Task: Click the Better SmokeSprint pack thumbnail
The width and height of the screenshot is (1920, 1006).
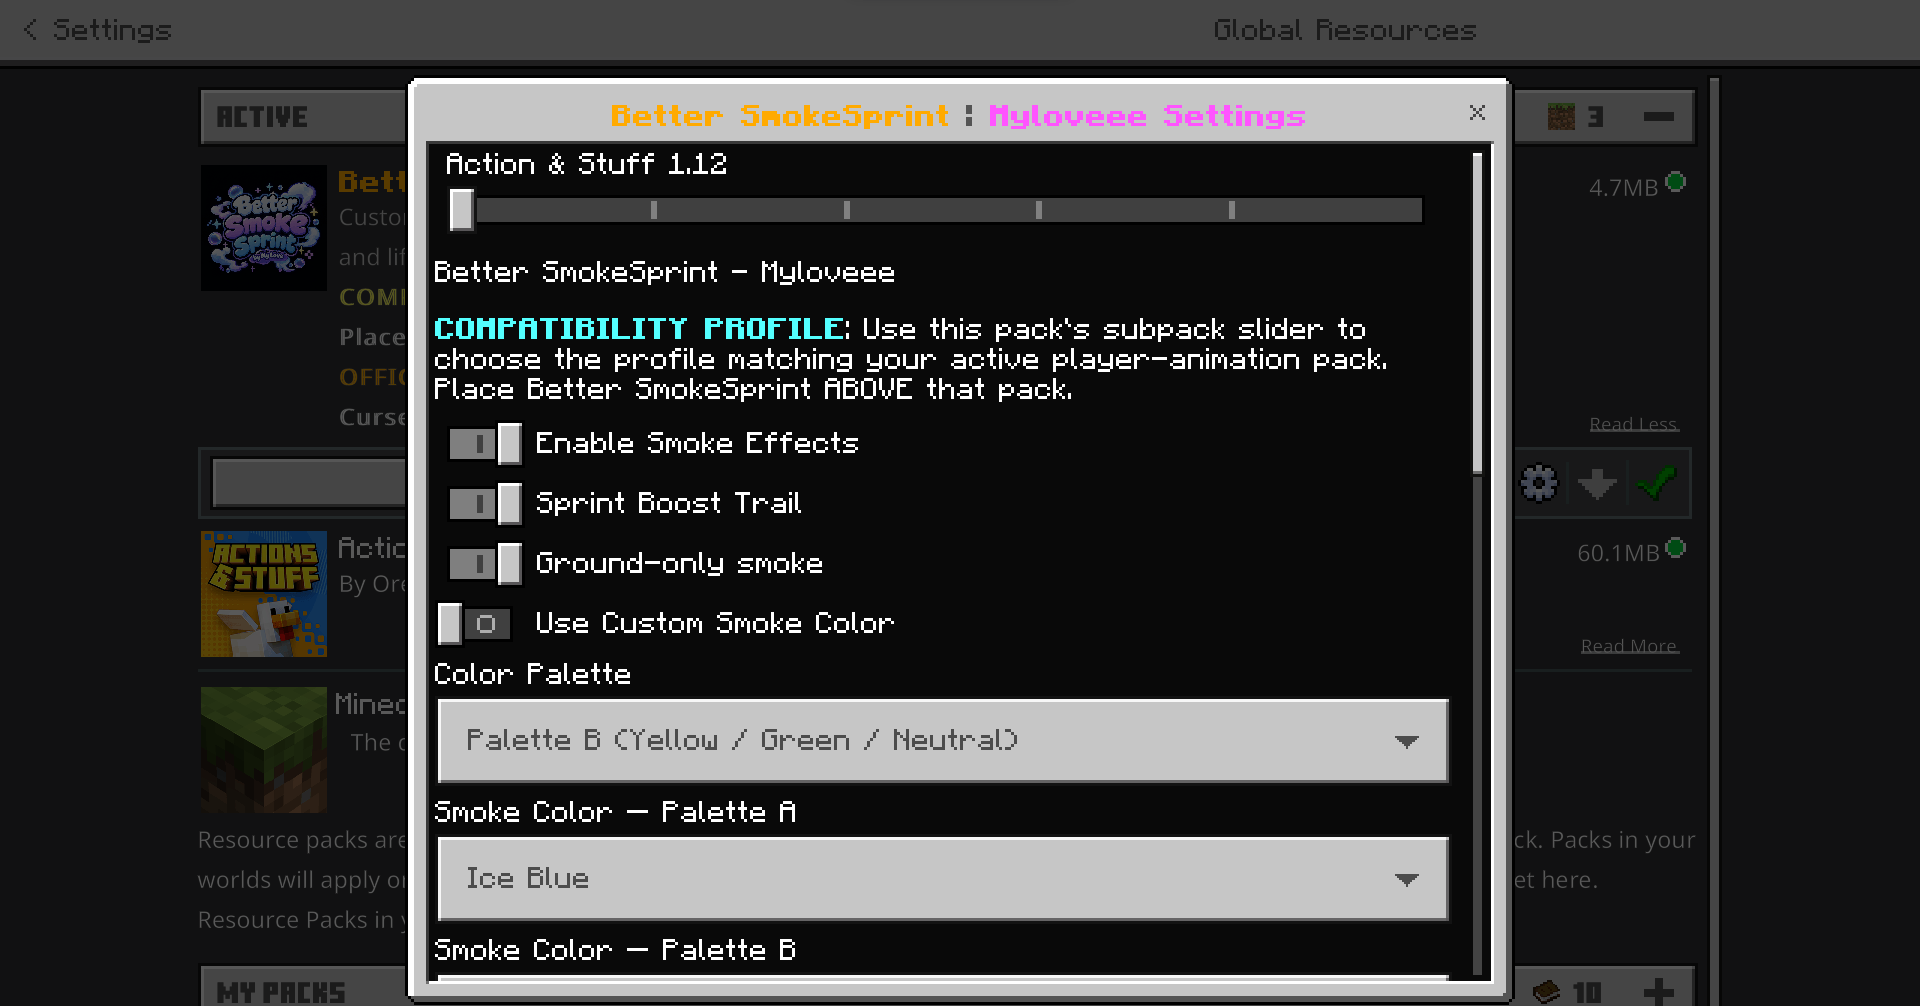Action: (x=264, y=228)
